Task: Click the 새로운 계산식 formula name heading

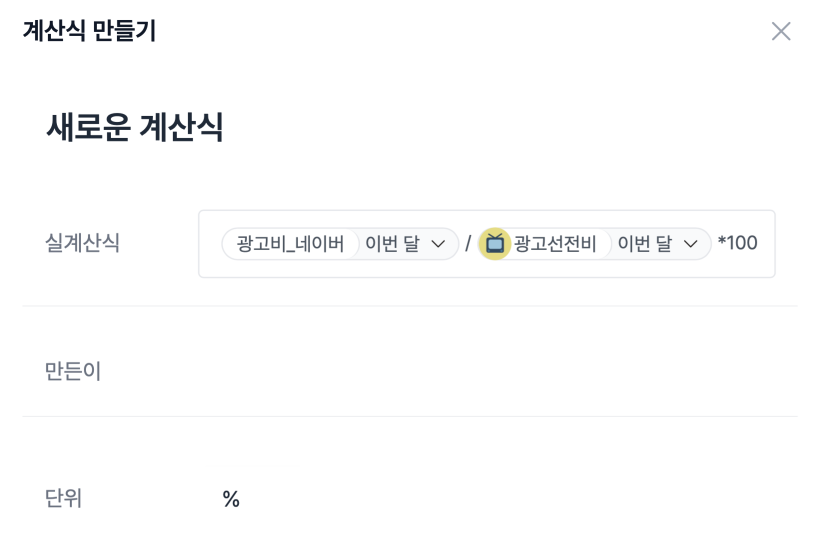Action: pyautogui.click(x=135, y=128)
